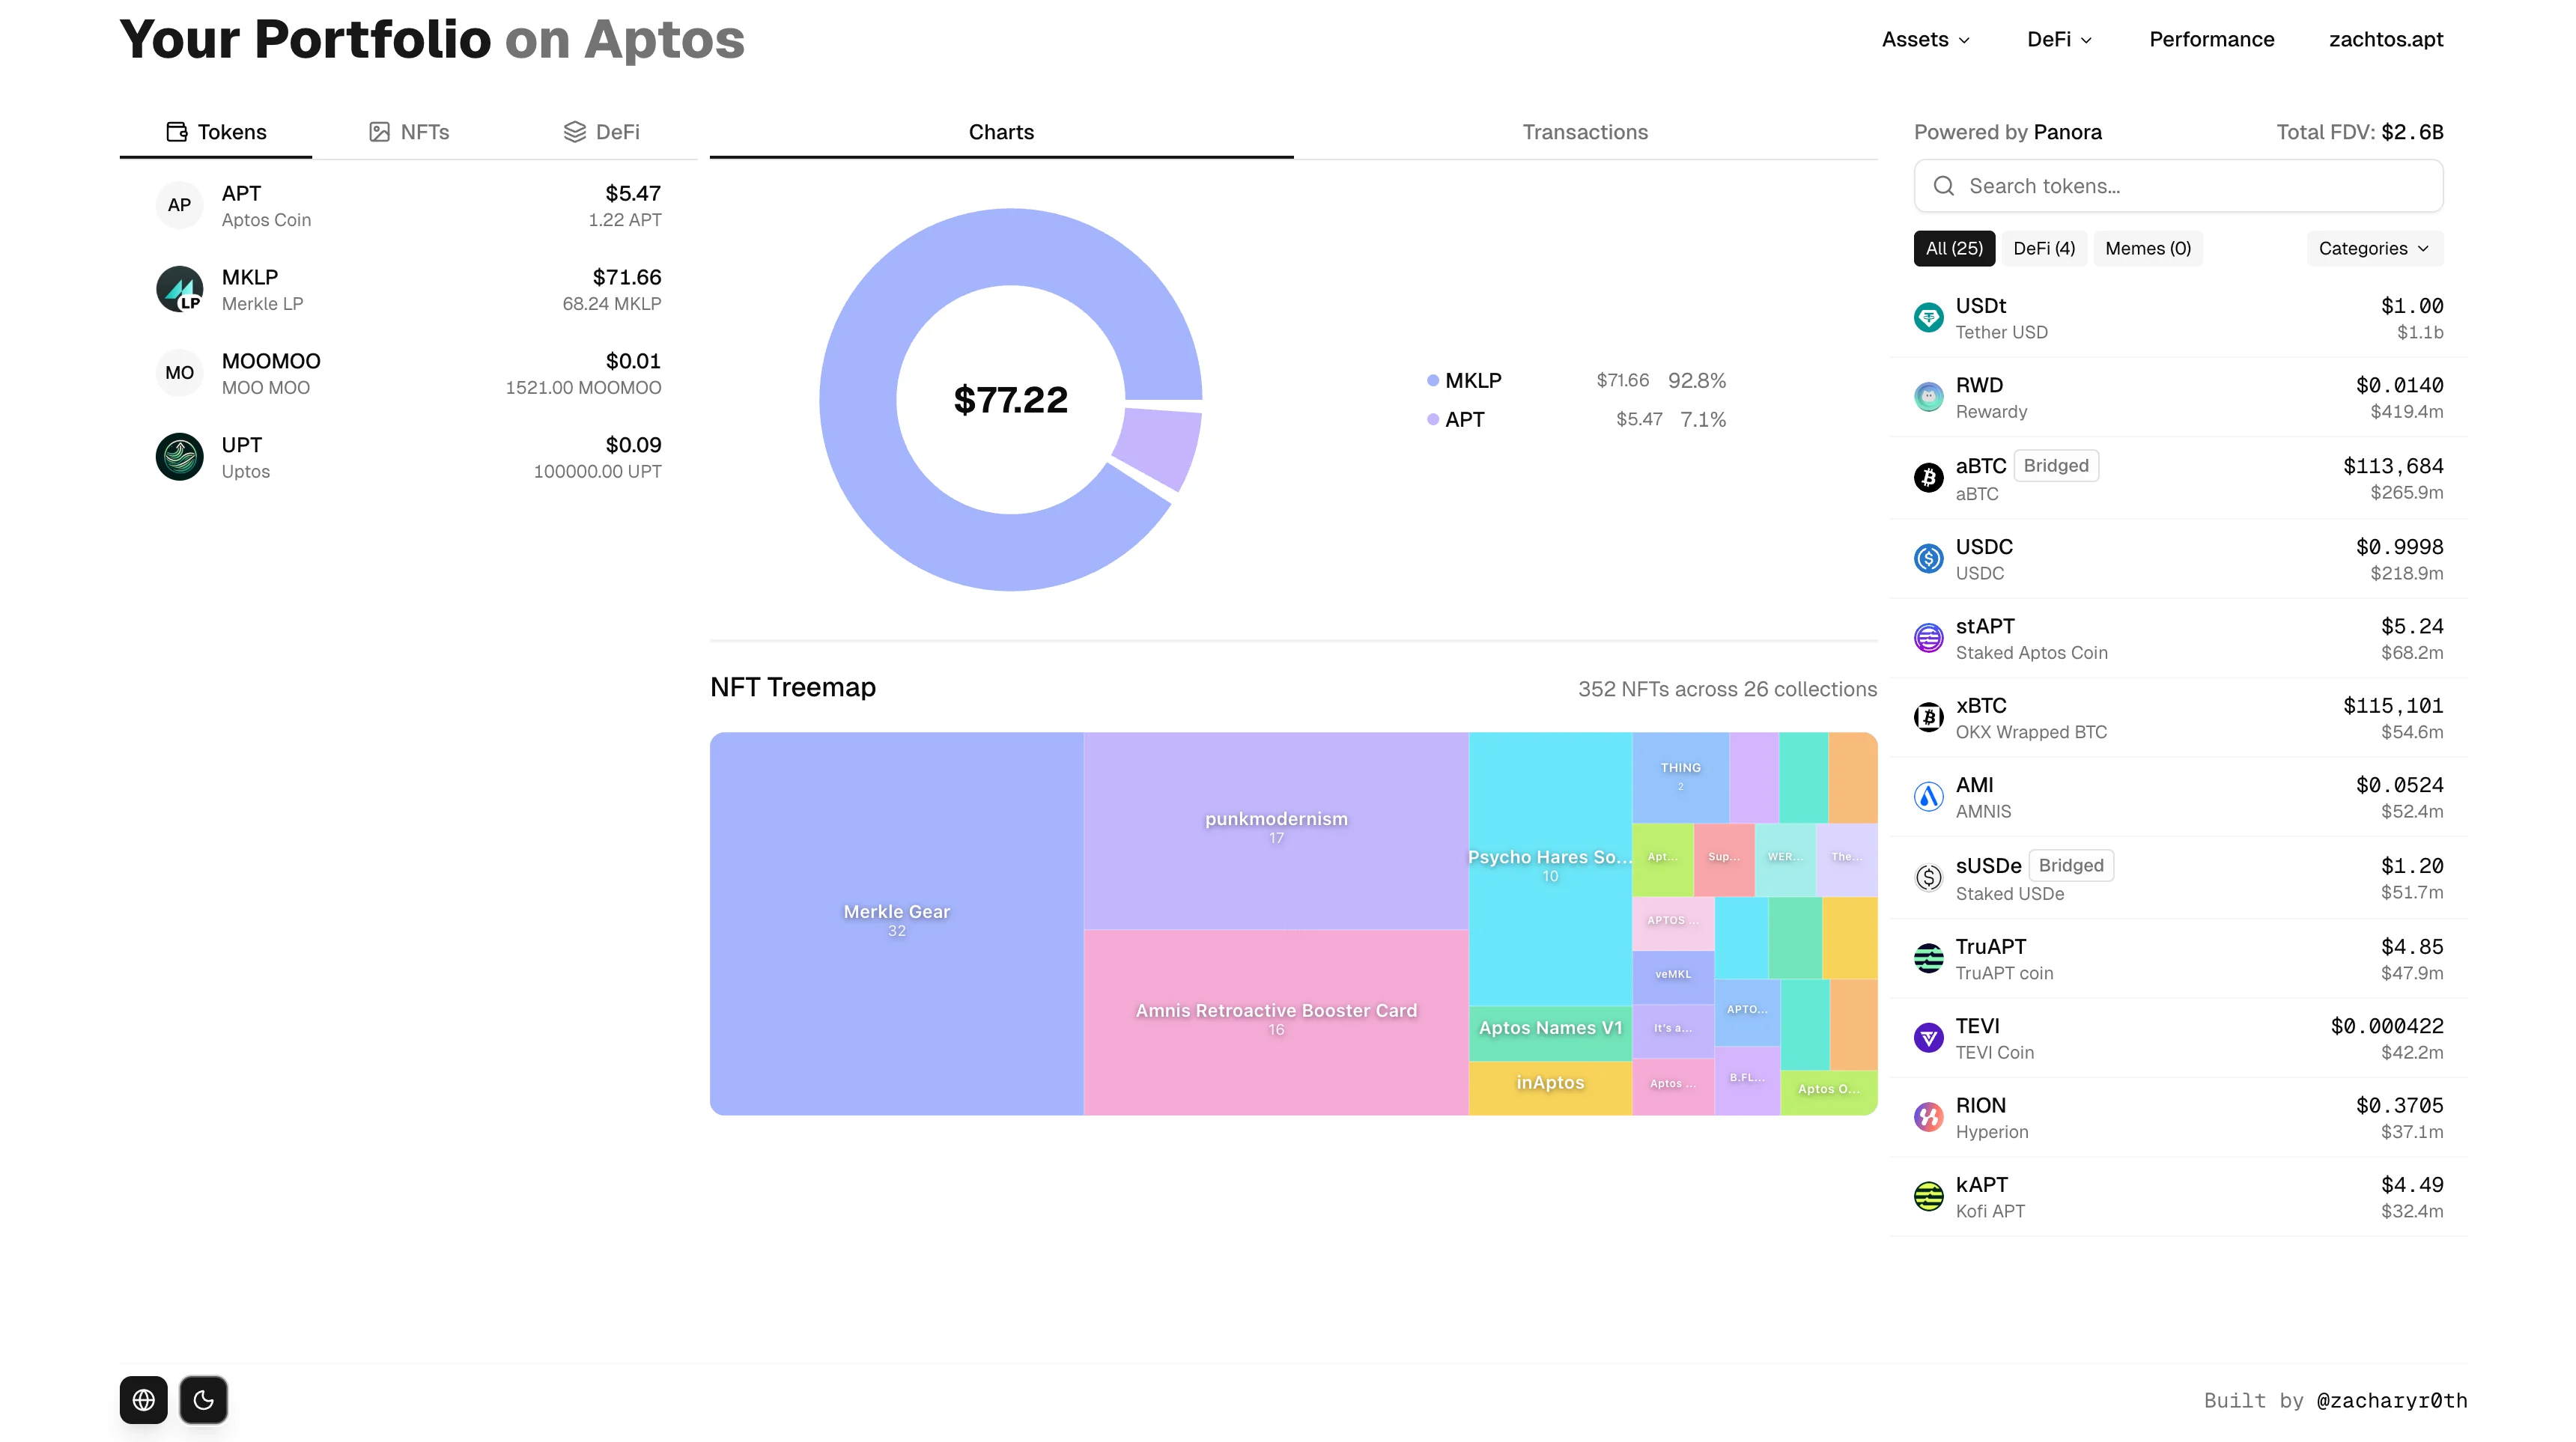The width and height of the screenshot is (2576, 1442).
Task: Open the Assets dropdown
Action: (1925, 39)
